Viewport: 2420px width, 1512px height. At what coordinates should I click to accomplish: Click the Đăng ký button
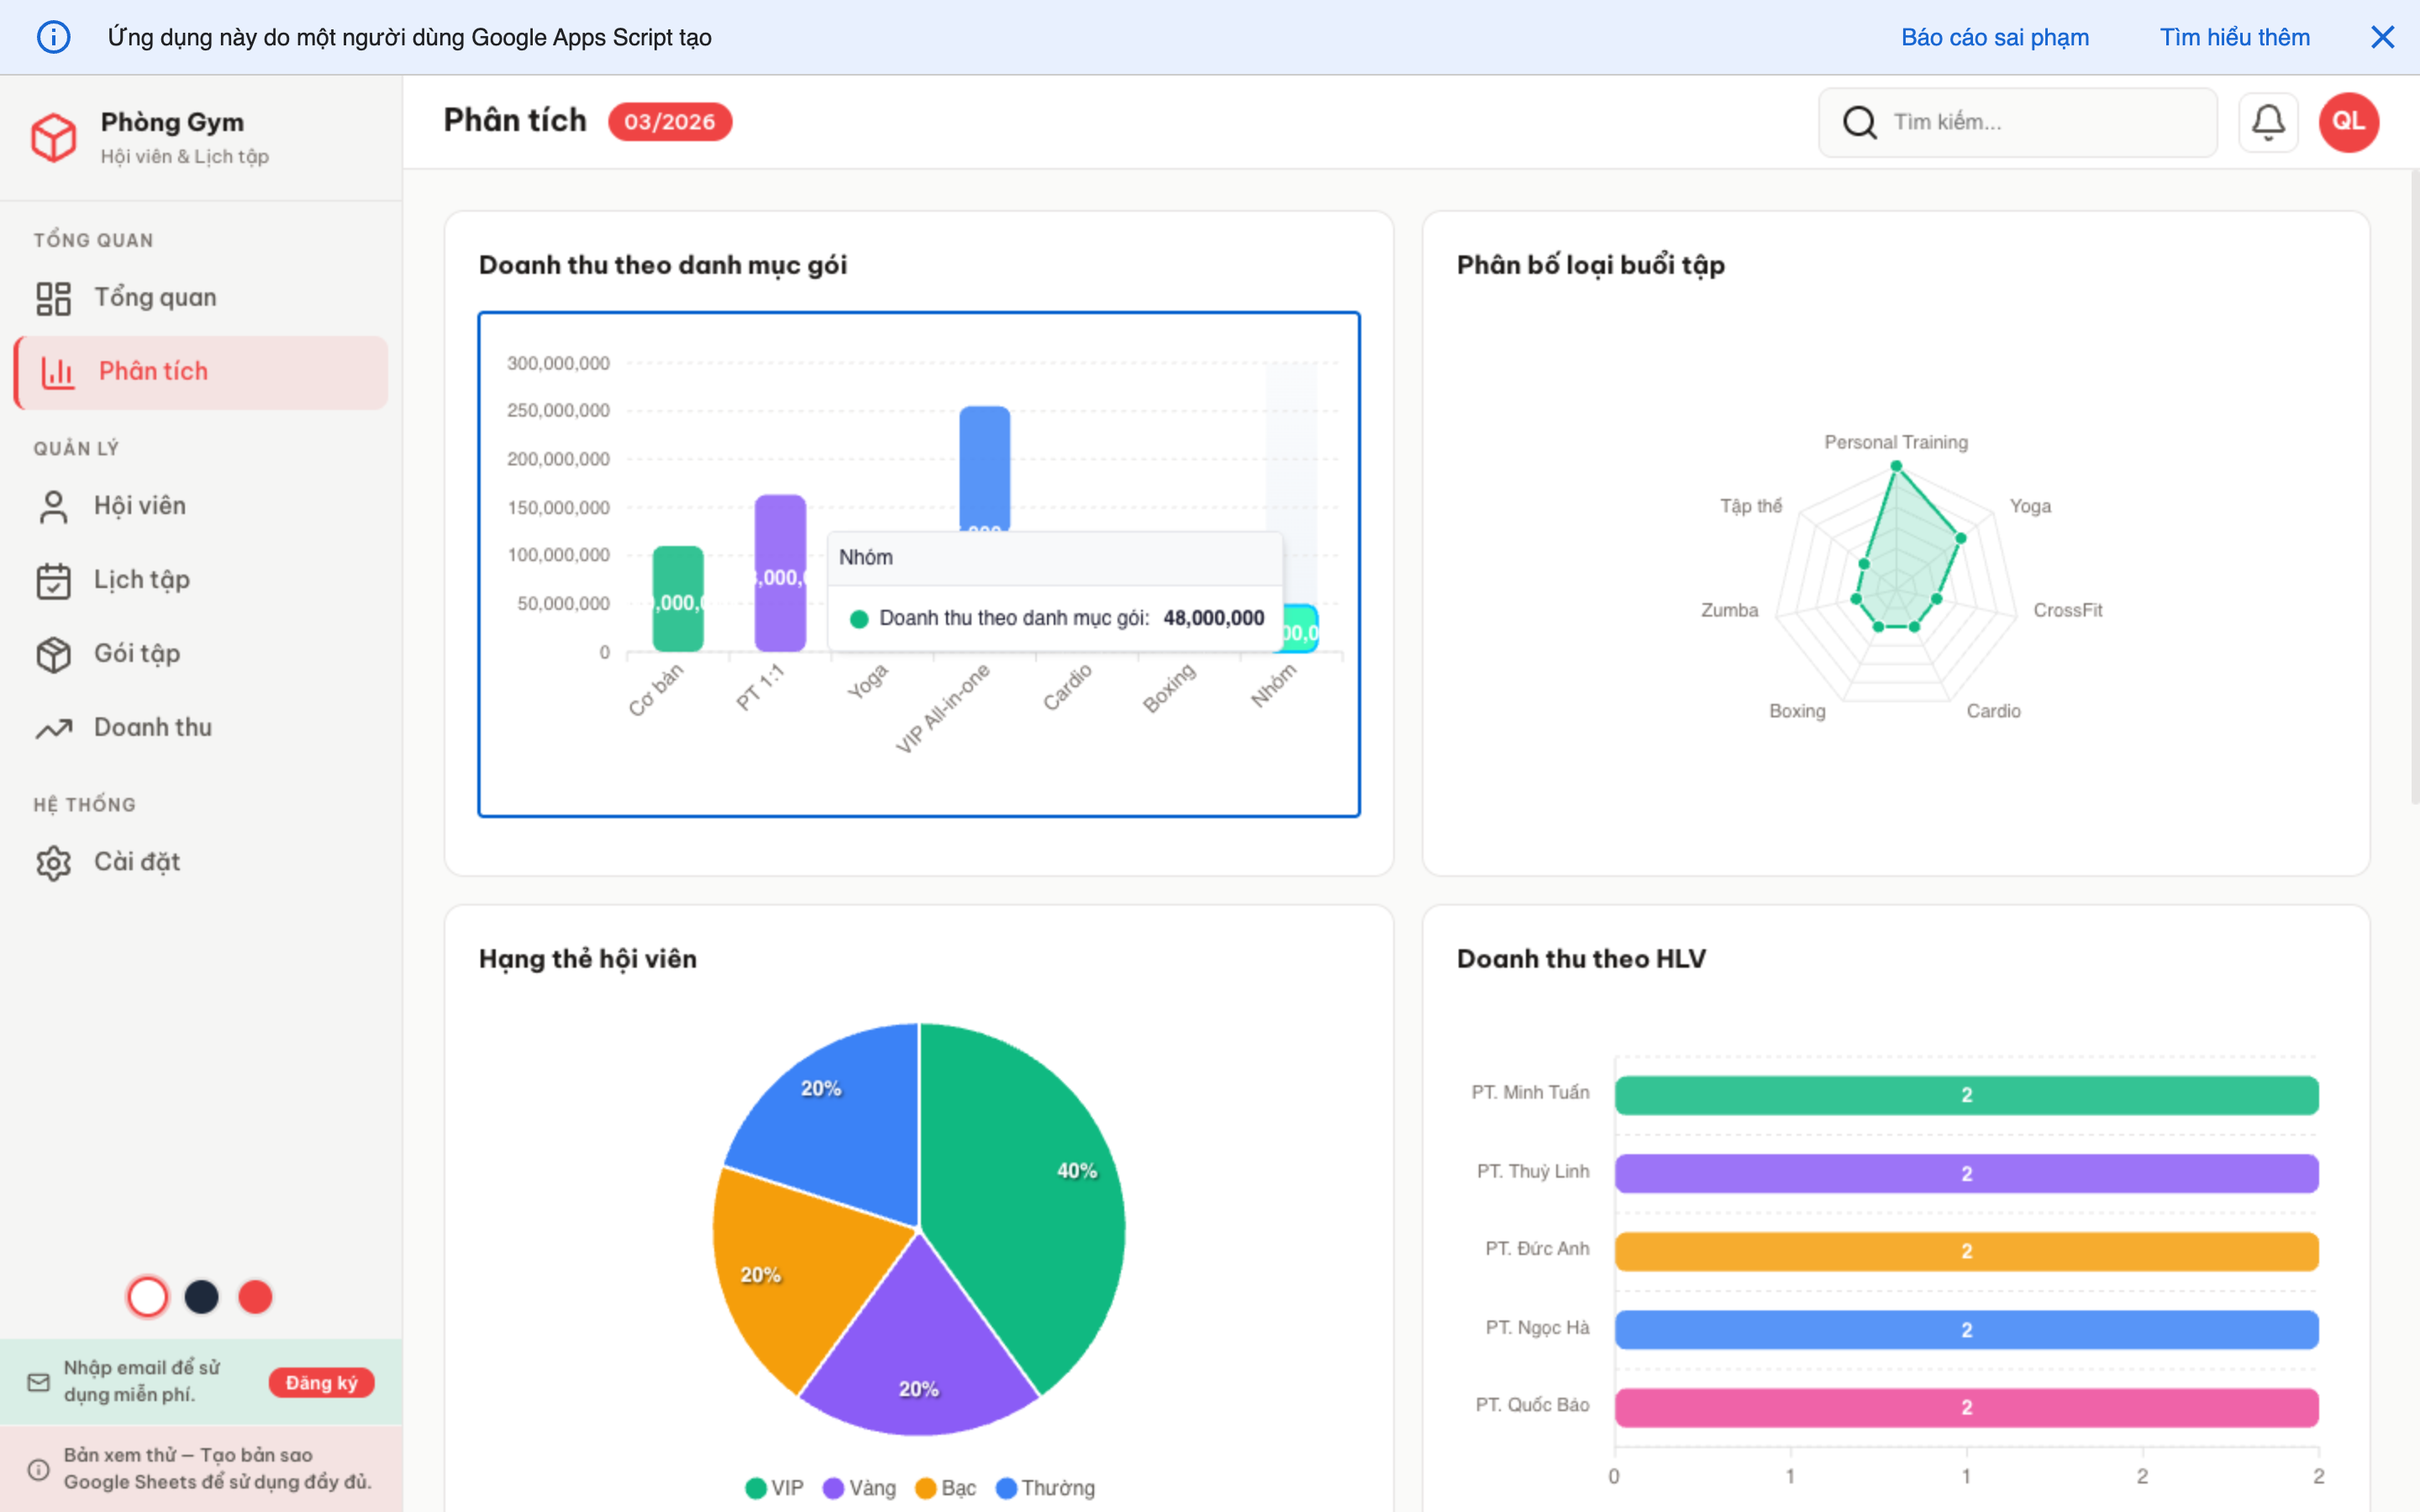point(321,1382)
